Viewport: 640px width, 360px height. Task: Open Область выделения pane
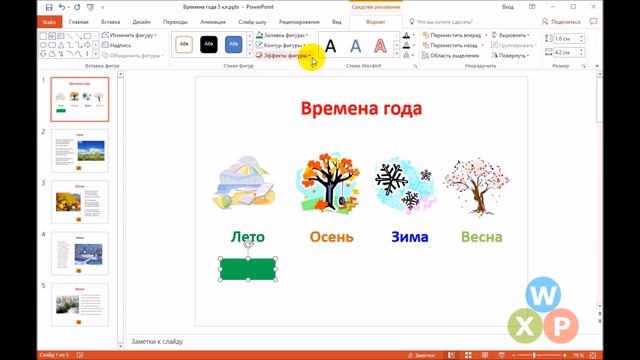[x=451, y=56]
